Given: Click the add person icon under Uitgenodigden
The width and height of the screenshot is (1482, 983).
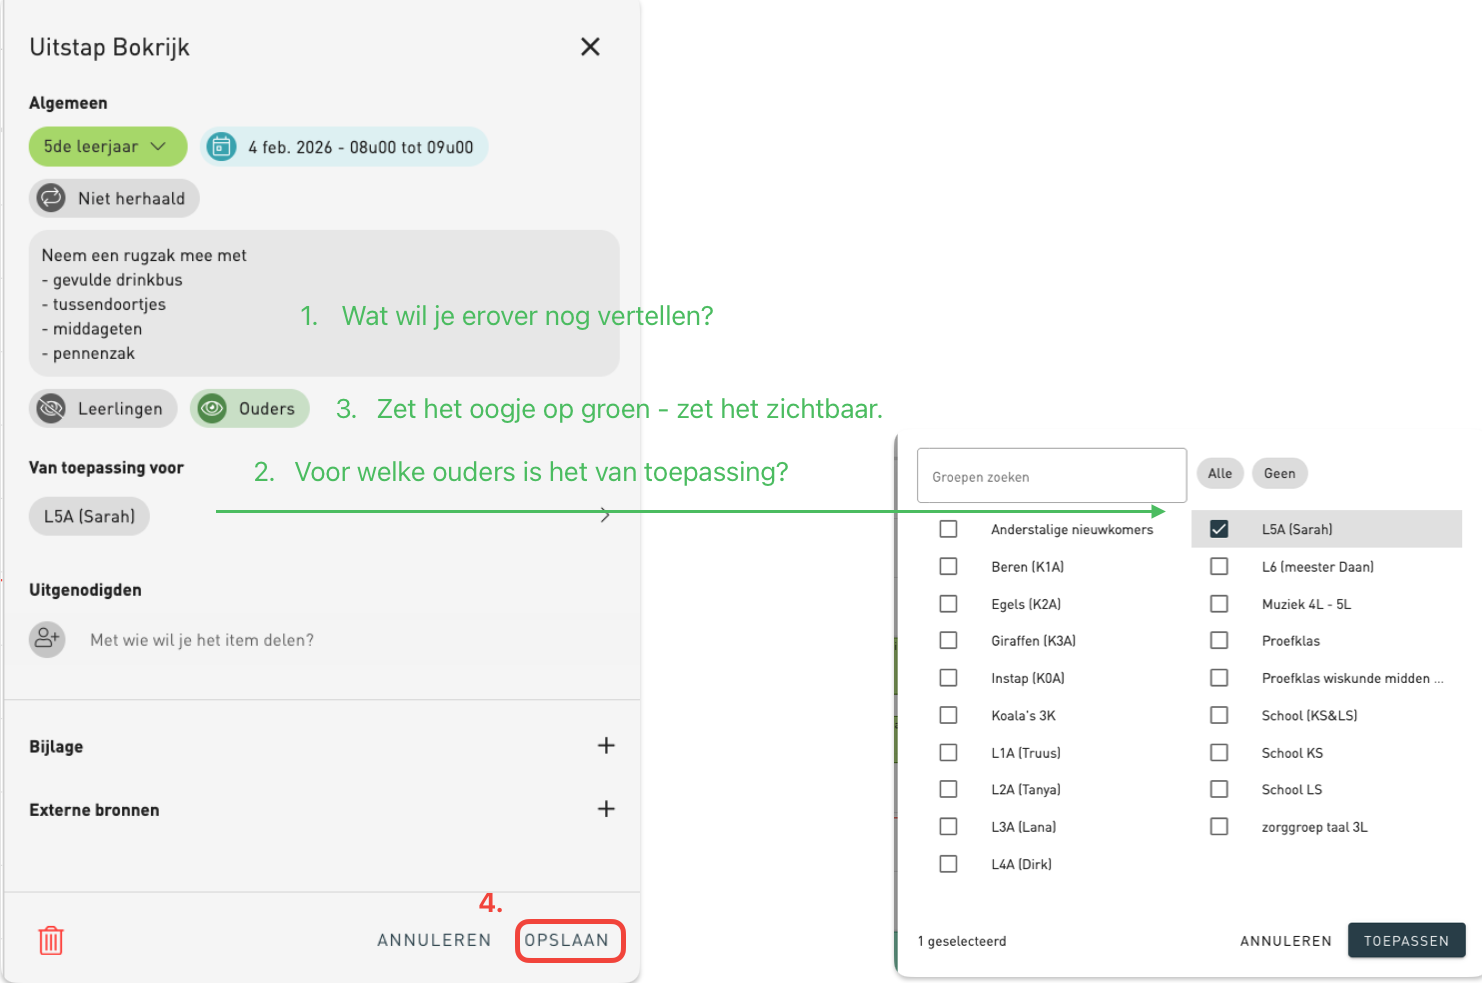Looking at the screenshot, I should pyautogui.click(x=47, y=639).
